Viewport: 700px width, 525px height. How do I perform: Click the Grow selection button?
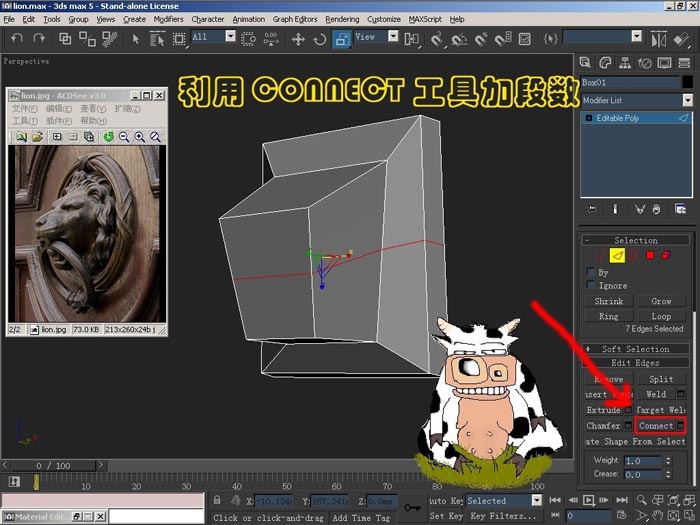coord(661,301)
